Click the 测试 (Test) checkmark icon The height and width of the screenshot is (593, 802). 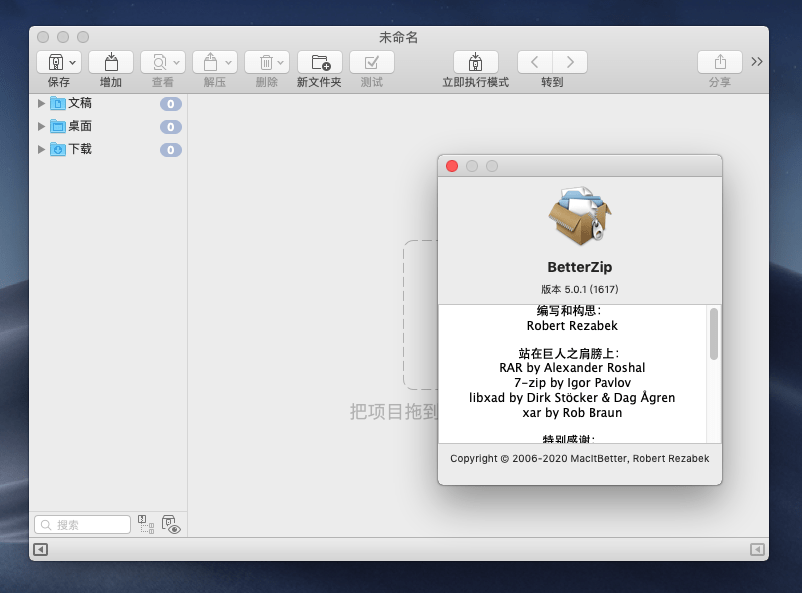tap(372, 62)
